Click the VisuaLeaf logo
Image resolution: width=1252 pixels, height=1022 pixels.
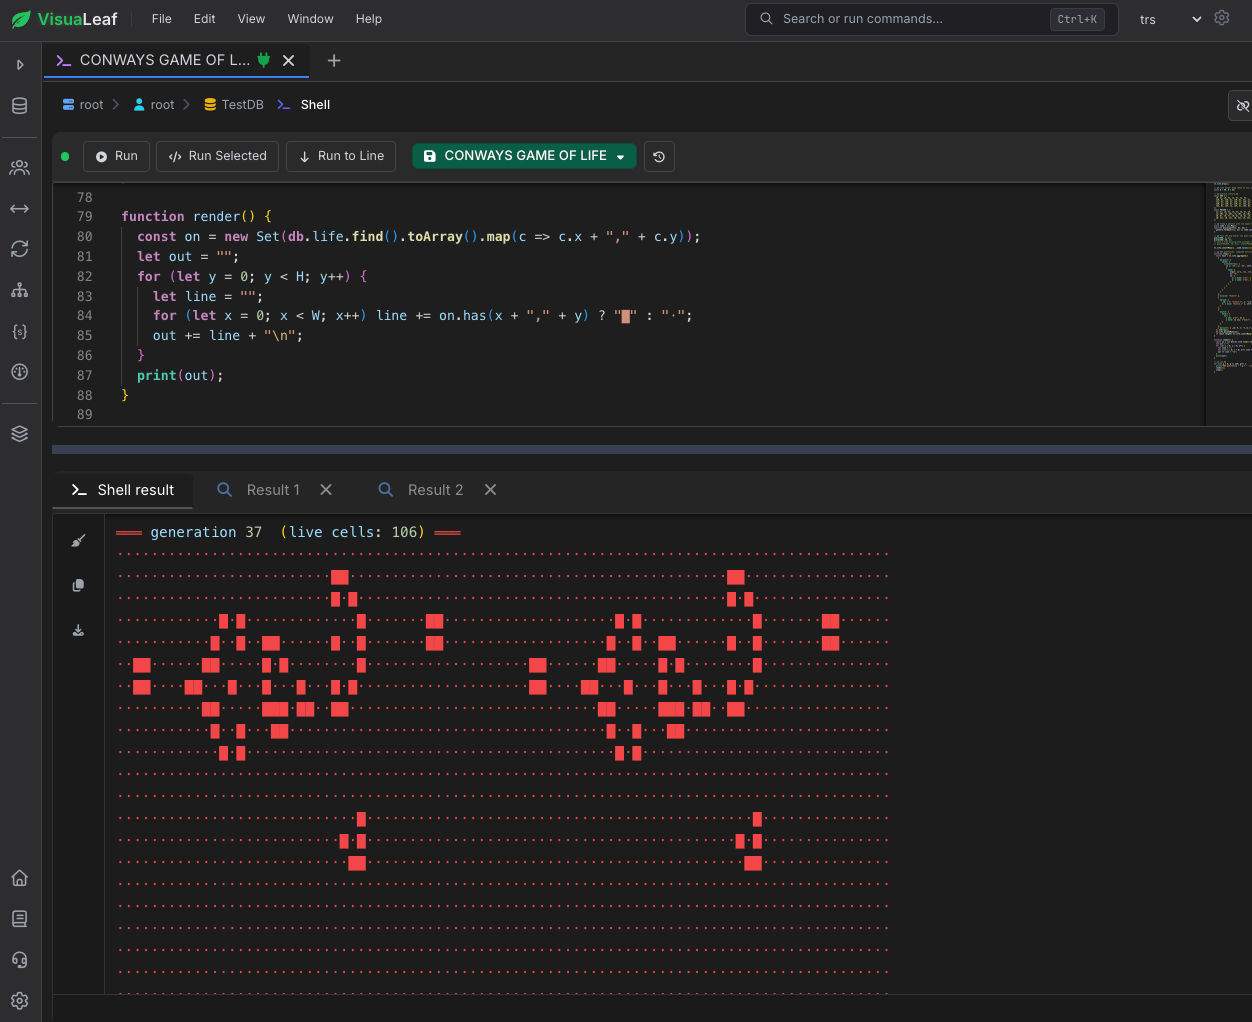pyautogui.click(x=64, y=19)
